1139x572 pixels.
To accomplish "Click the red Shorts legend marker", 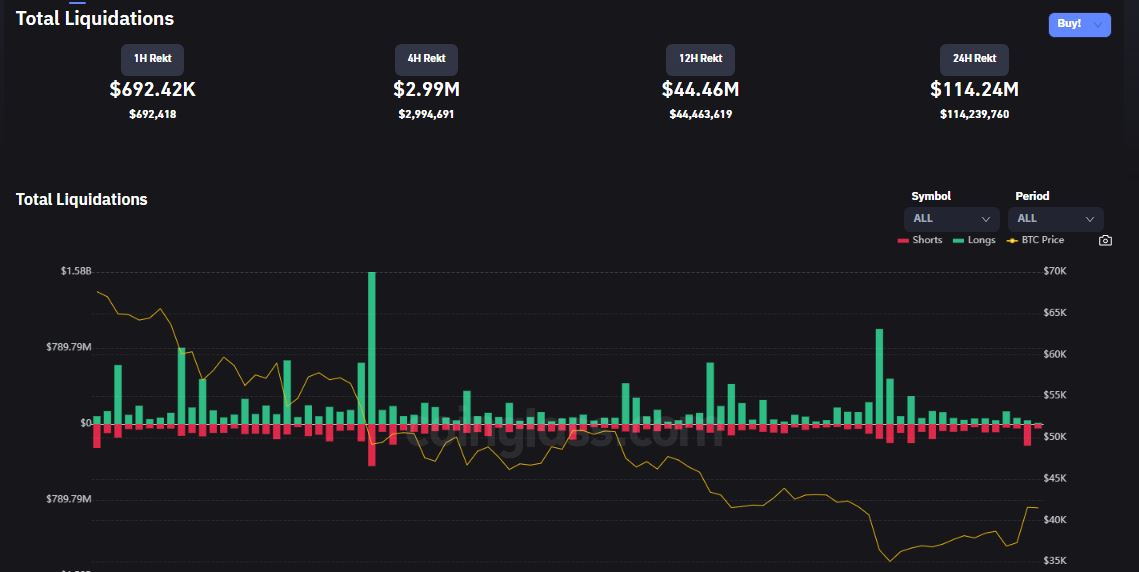I will 903,241.
